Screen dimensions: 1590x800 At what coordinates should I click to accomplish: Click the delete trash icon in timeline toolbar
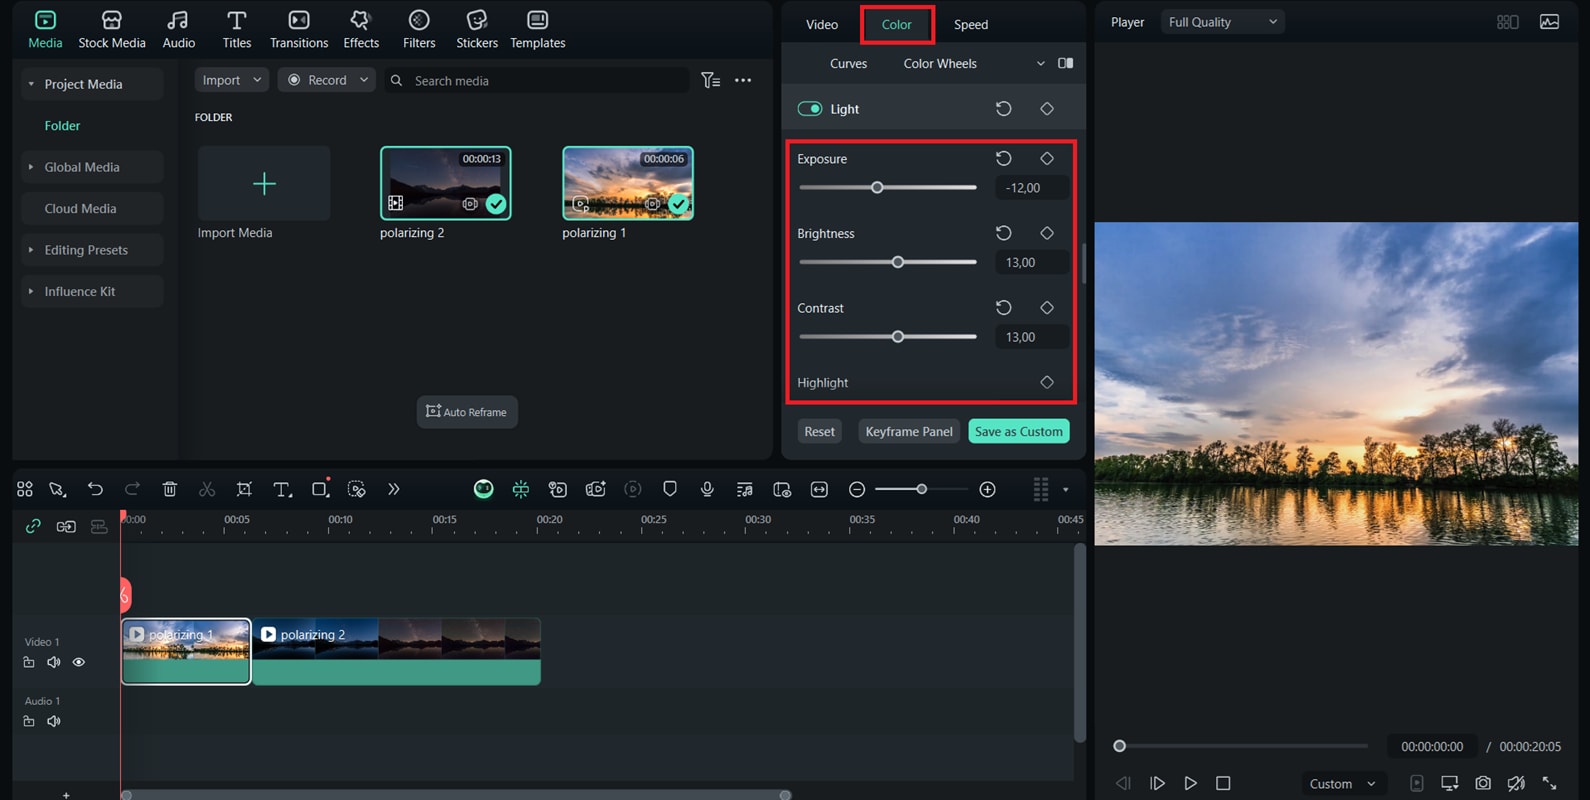coord(170,489)
